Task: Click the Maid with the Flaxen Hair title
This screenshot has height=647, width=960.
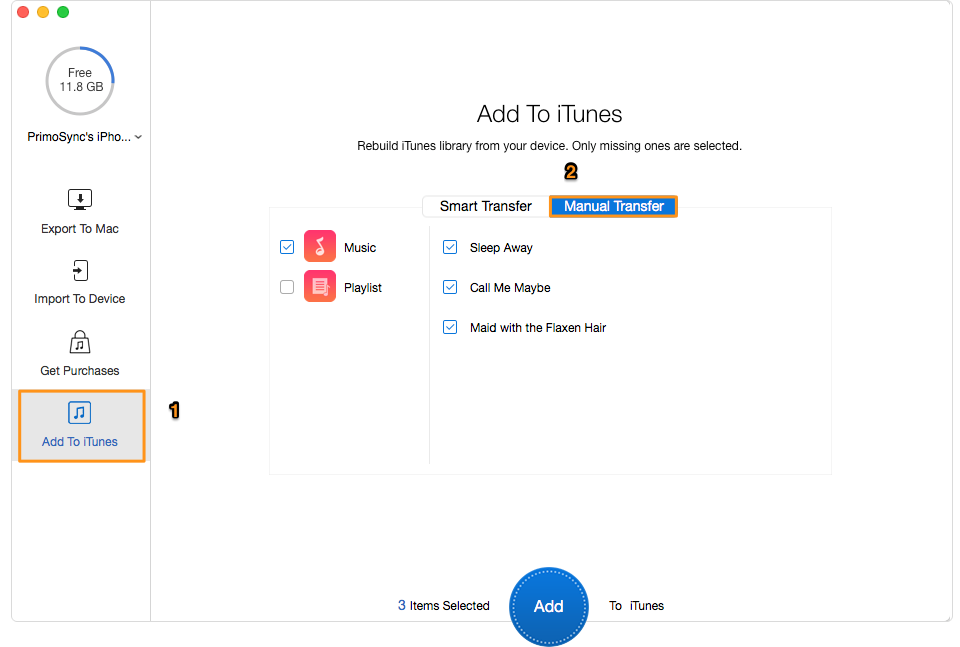Action: coord(538,327)
